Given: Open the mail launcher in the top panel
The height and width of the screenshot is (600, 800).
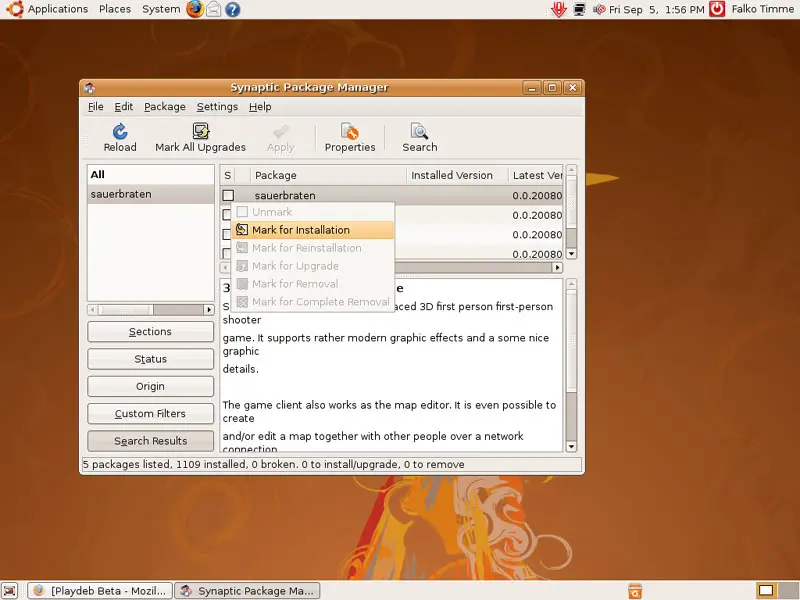Looking at the screenshot, I should pos(214,9).
